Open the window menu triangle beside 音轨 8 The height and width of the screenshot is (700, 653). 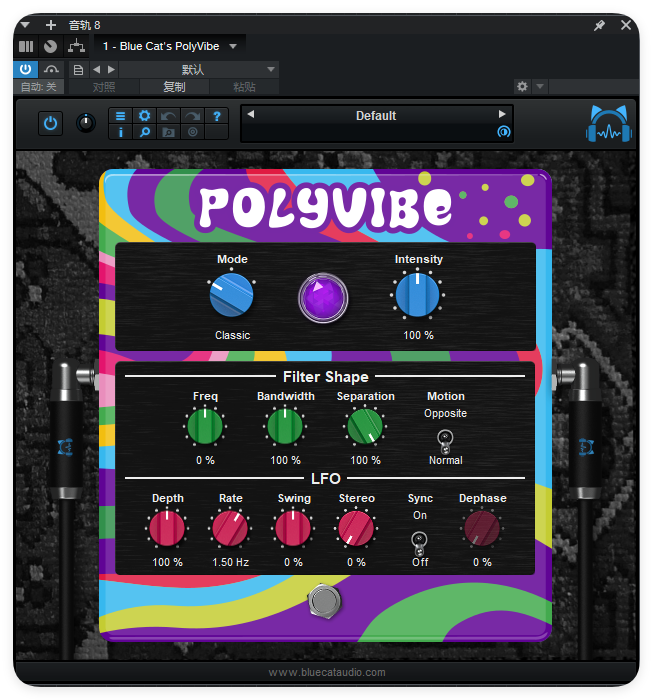point(25,25)
